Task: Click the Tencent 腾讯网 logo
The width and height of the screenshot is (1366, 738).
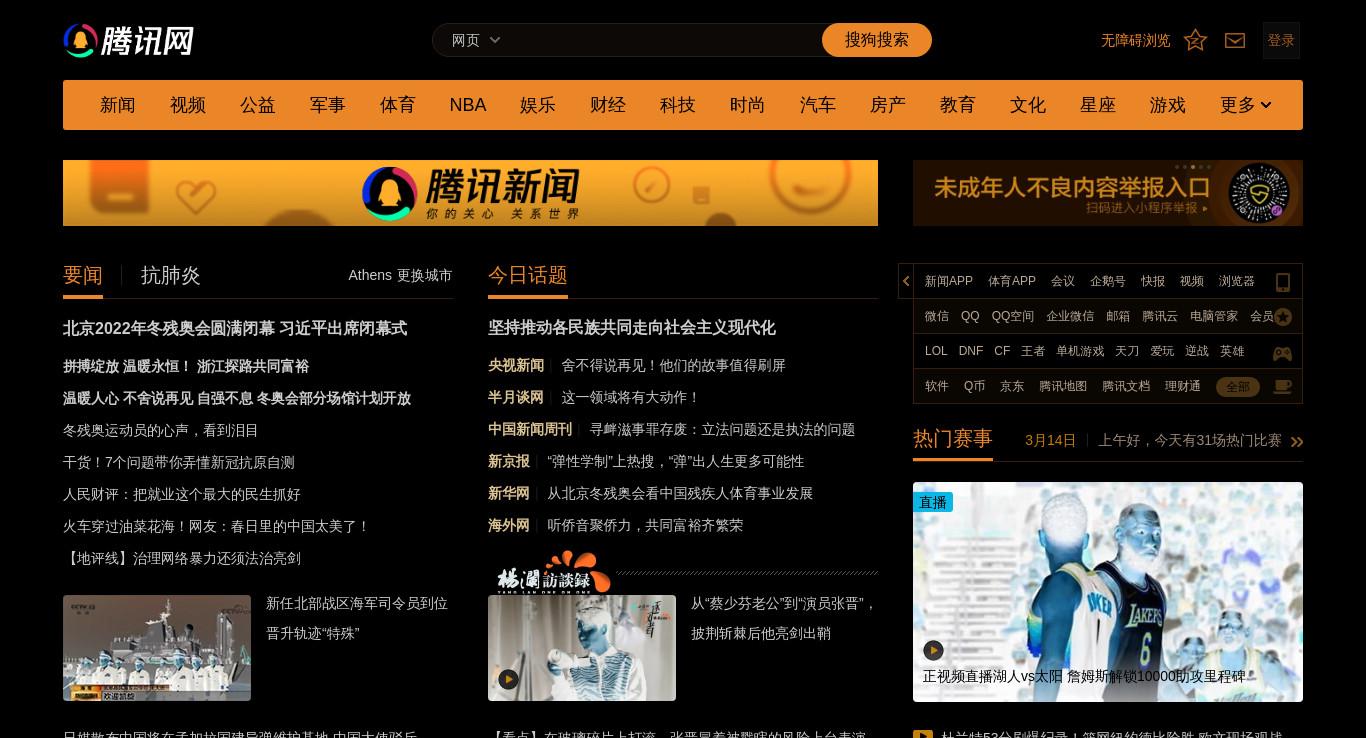Action: tap(128, 41)
